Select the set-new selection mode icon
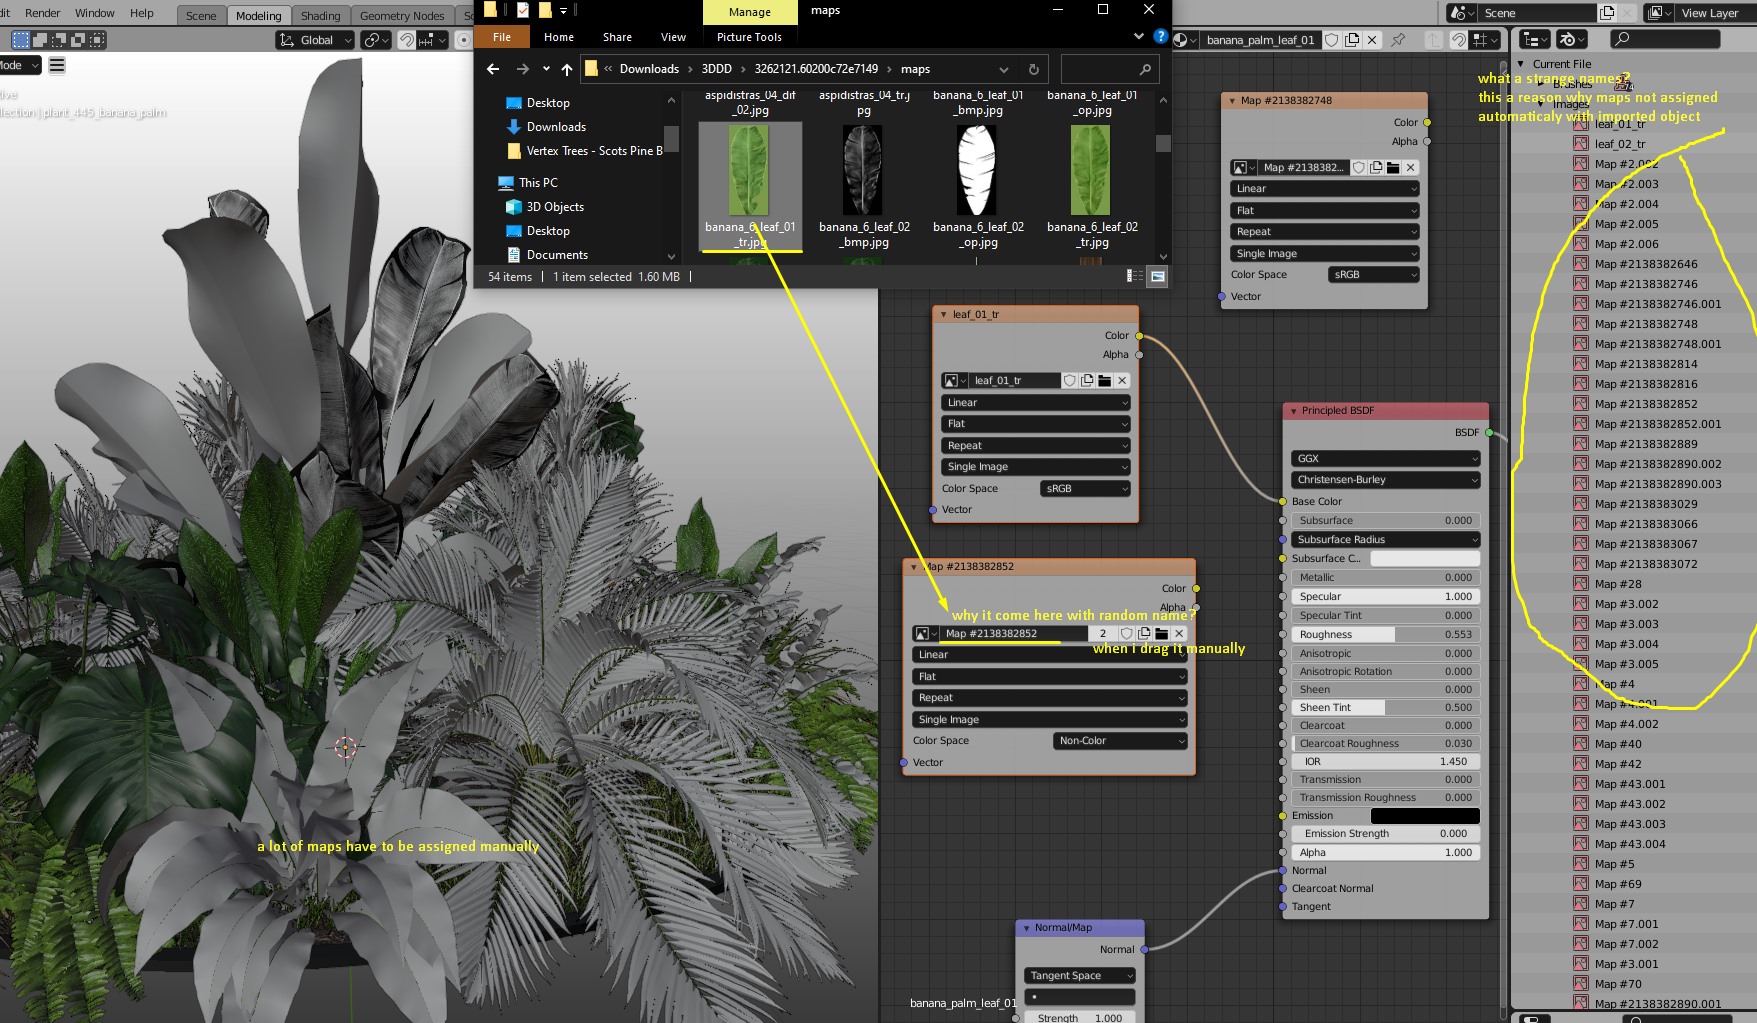This screenshot has width=1757, height=1023. click(21, 40)
